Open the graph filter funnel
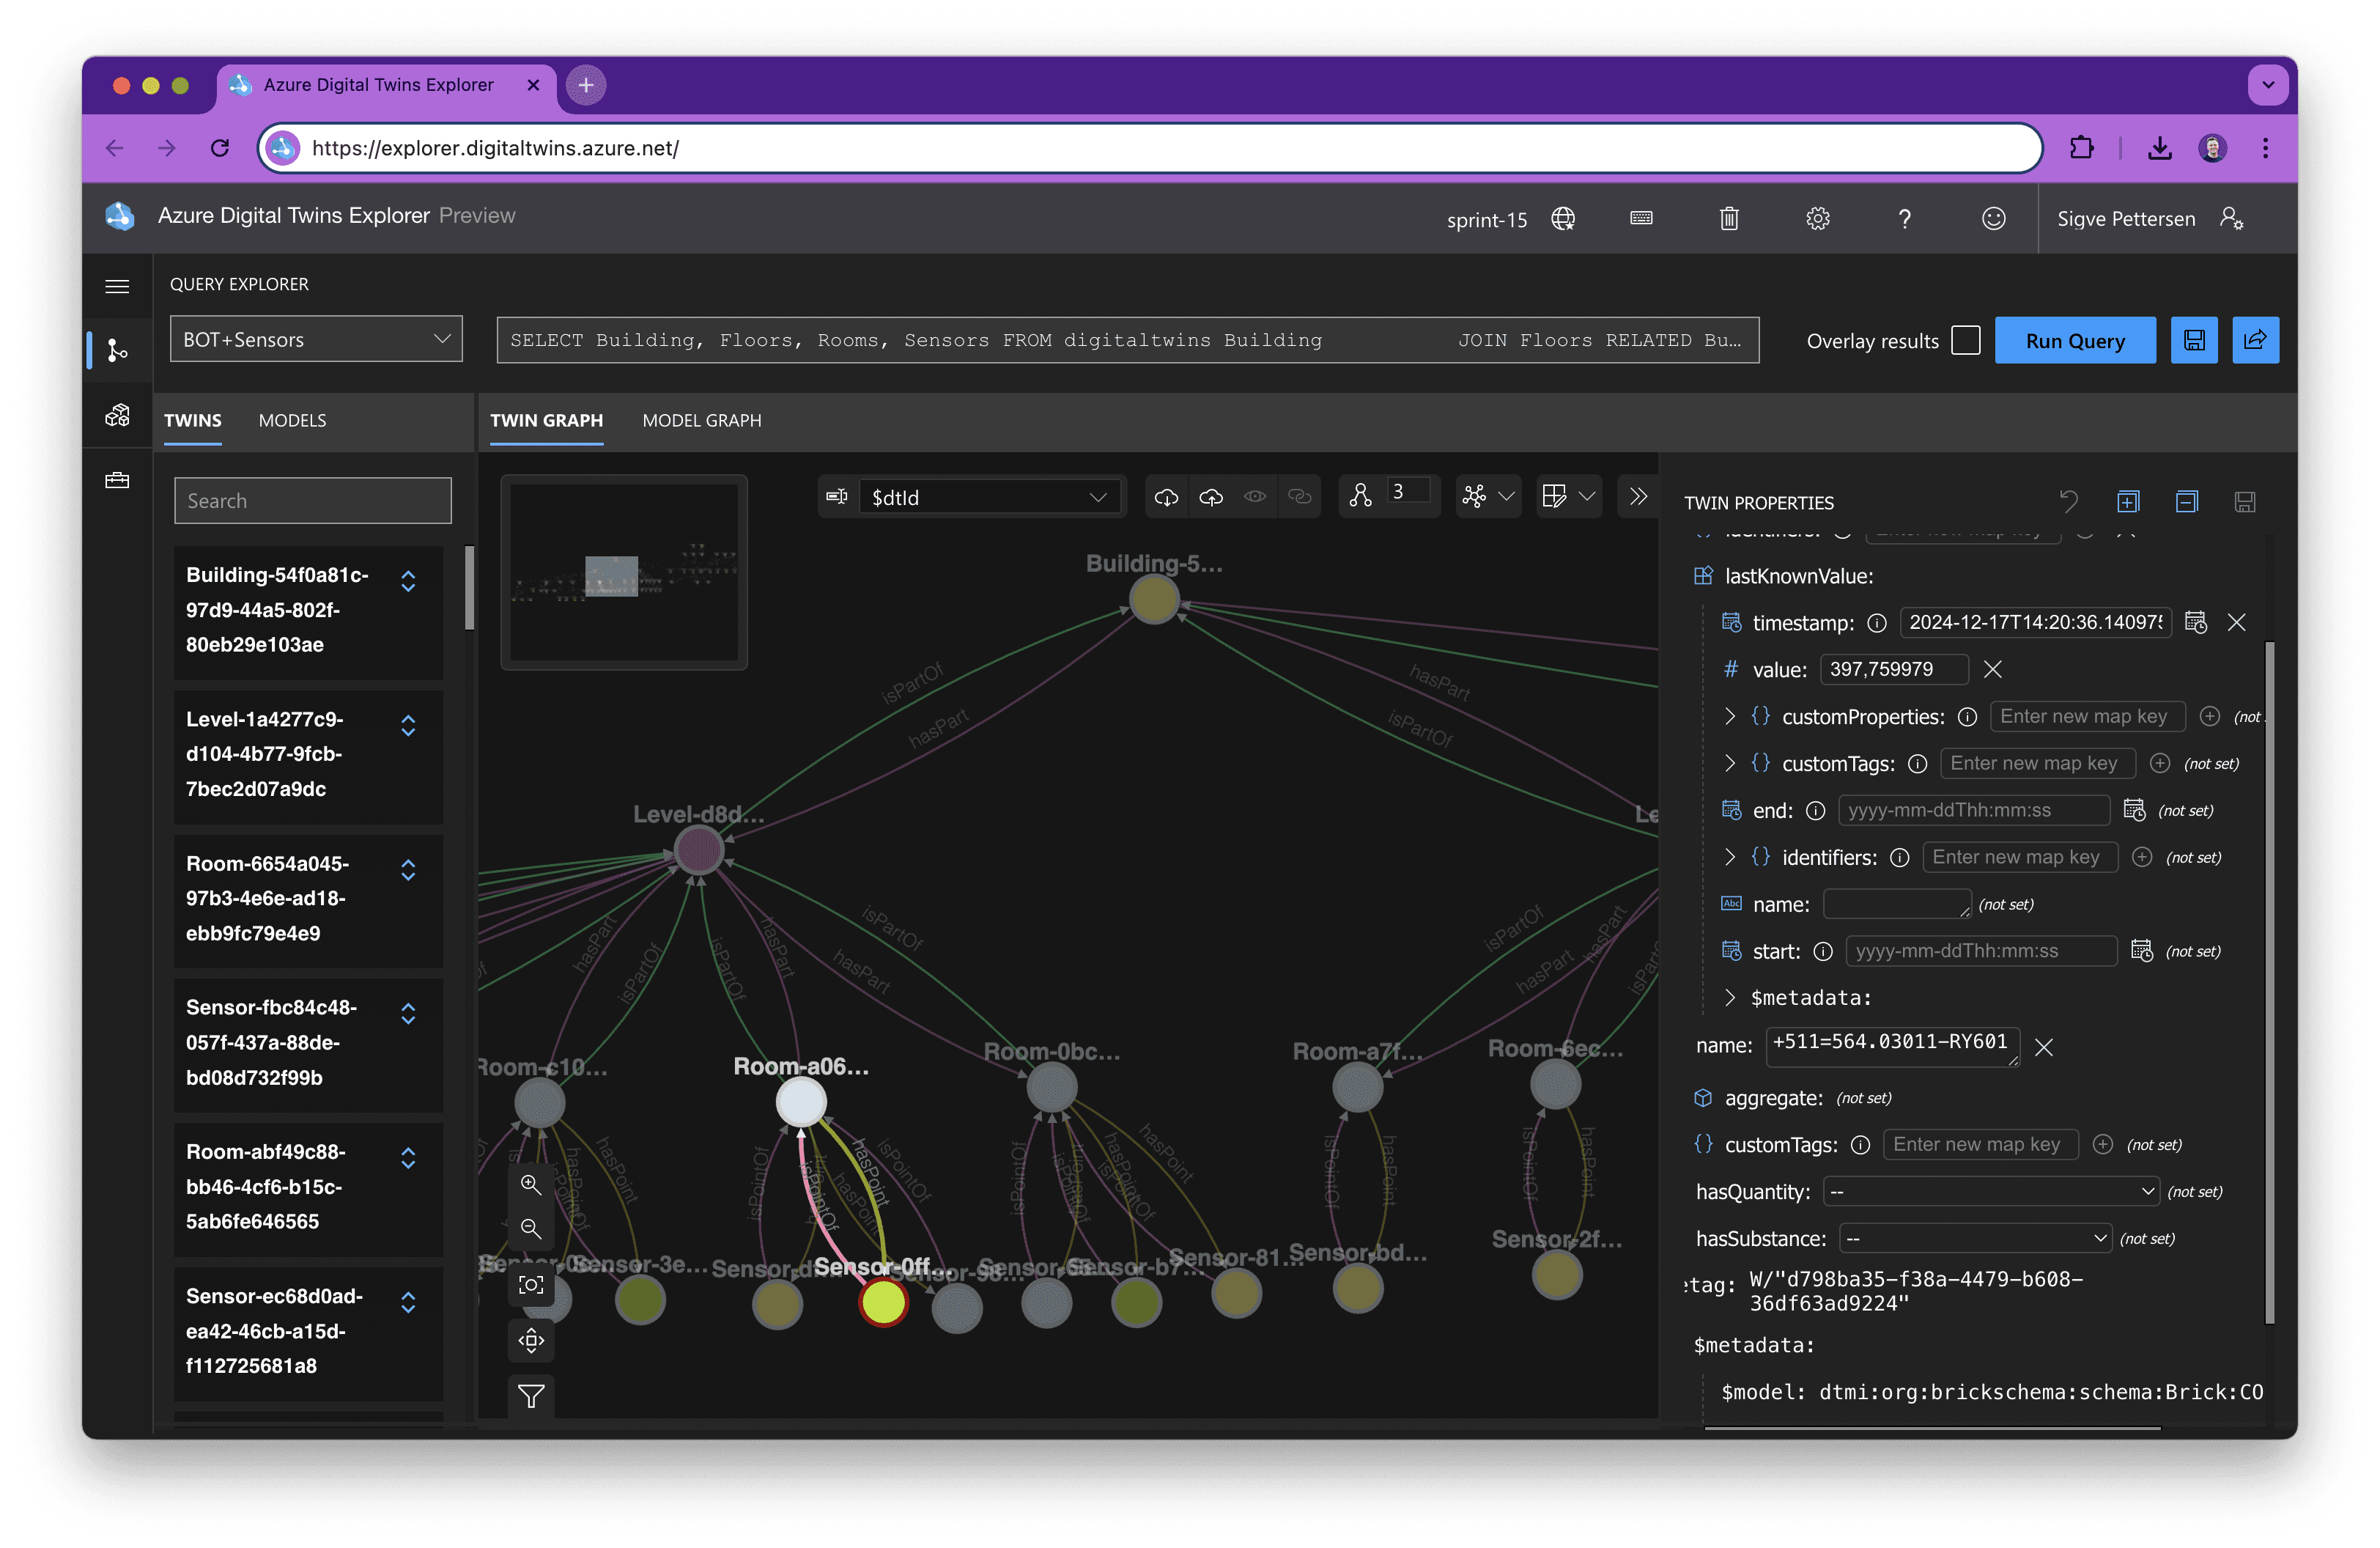This screenshot has height=1548, width=2380. 531,1396
